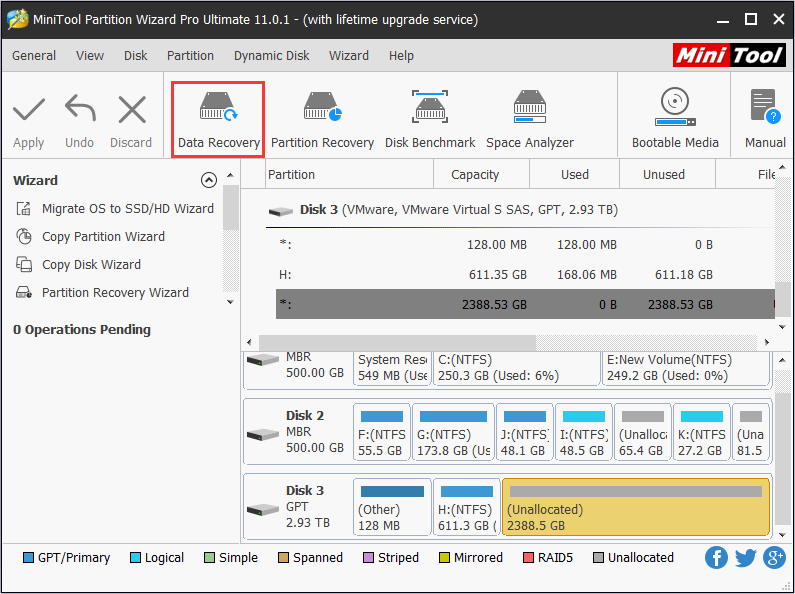Click the Disk 3 GPT 2.93 TB label
Viewport: 795px width, 594px height.
point(308,506)
